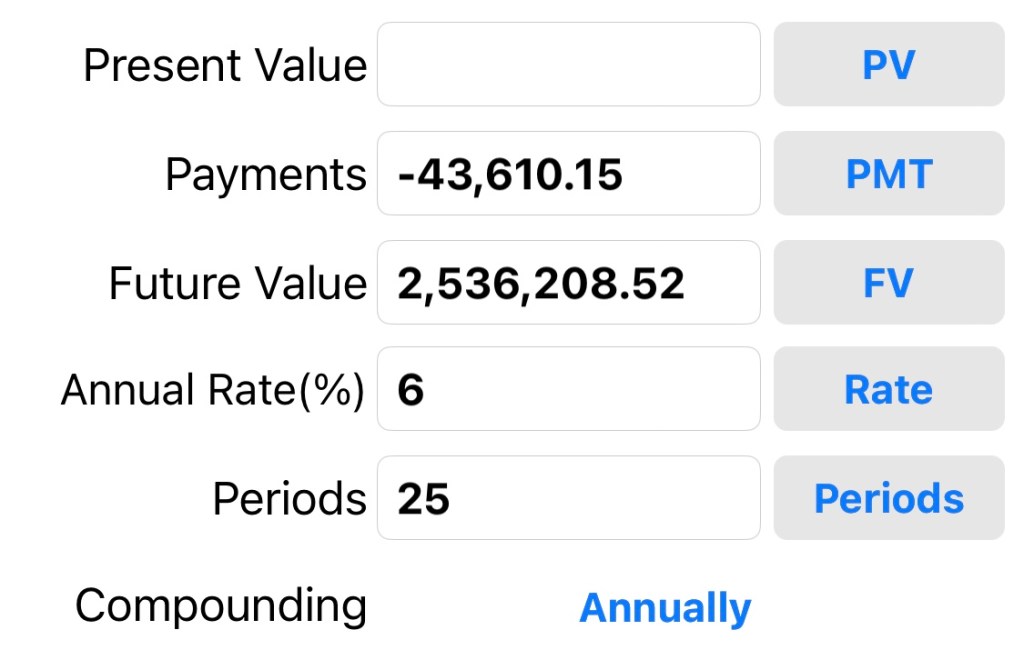The width and height of the screenshot is (1024, 660).
Task: Click the Rate button
Action: 888,390
